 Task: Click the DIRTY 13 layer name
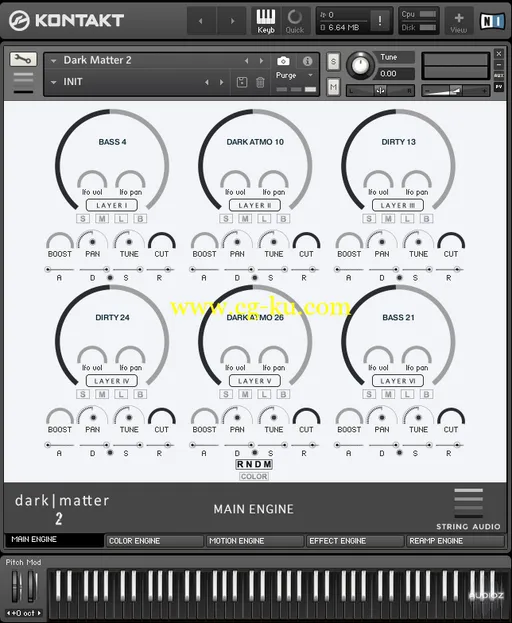click(x=398, y=142)
